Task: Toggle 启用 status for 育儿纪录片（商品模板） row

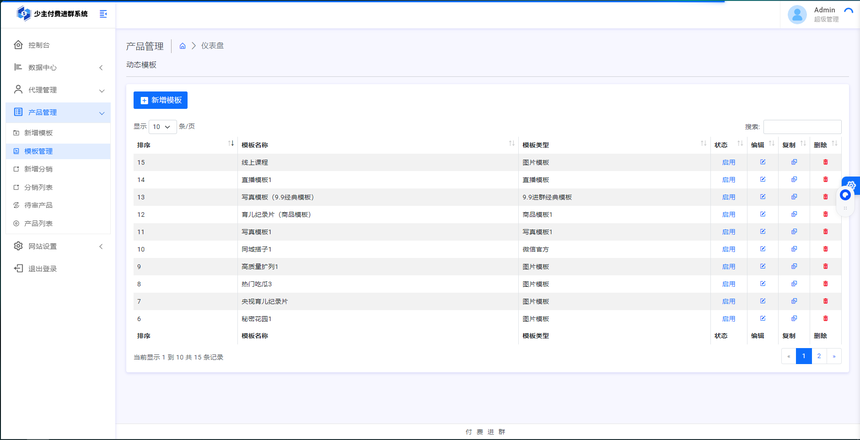Action: 728,214
